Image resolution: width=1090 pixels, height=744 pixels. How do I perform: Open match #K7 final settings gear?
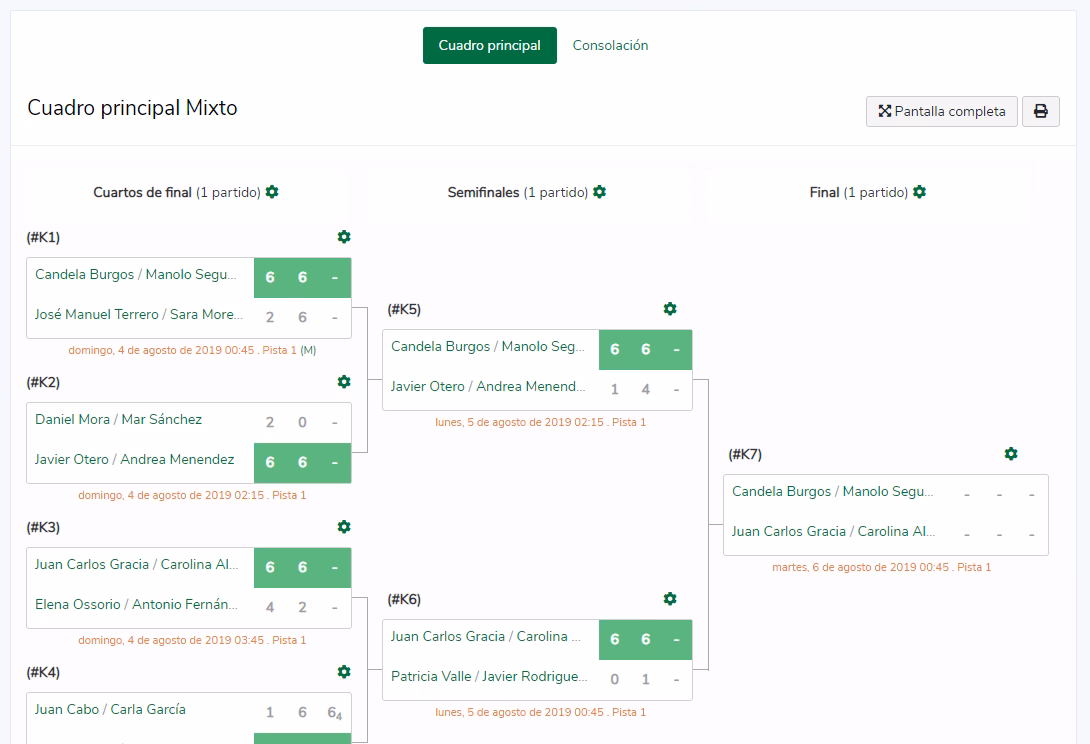tap(1011, 454)
